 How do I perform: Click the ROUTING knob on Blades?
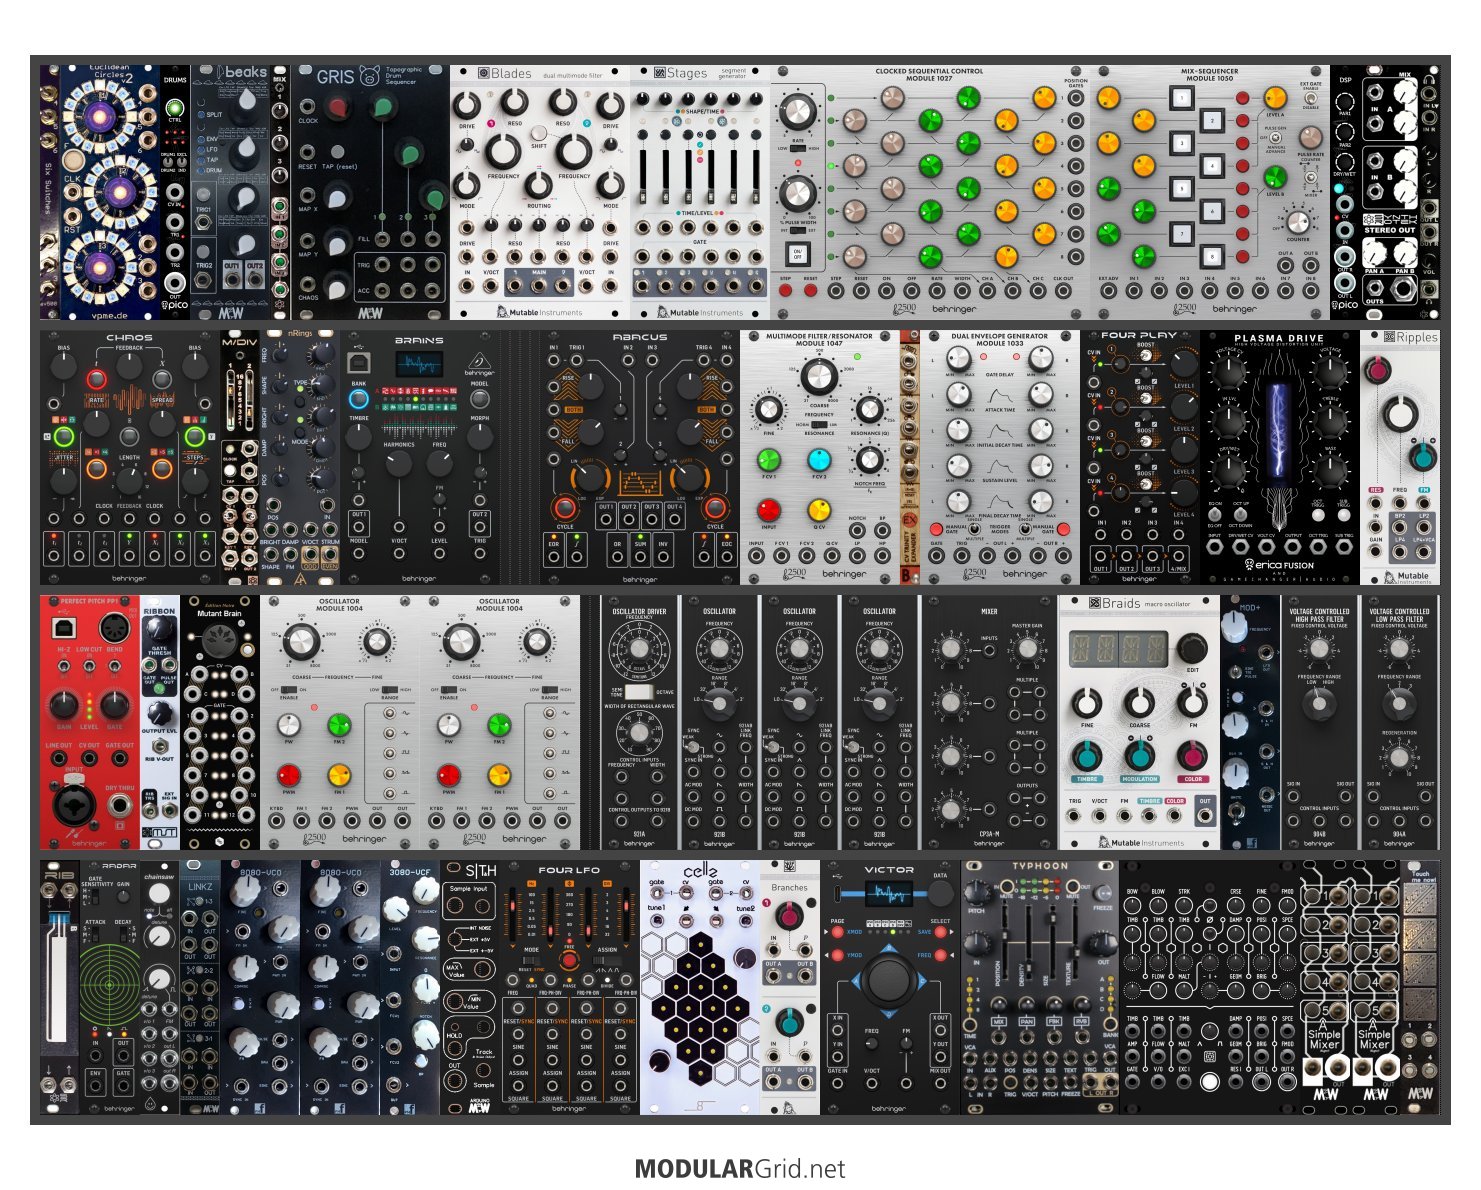point(539,185)
